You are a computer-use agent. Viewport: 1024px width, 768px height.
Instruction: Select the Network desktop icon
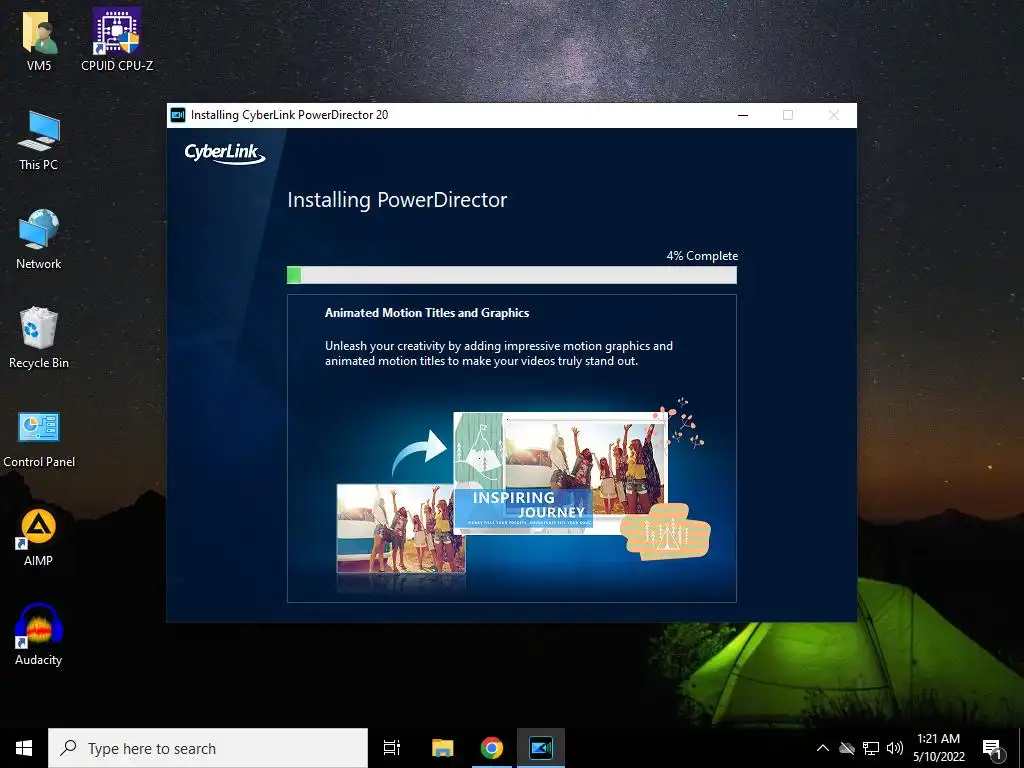coord(39,239)
